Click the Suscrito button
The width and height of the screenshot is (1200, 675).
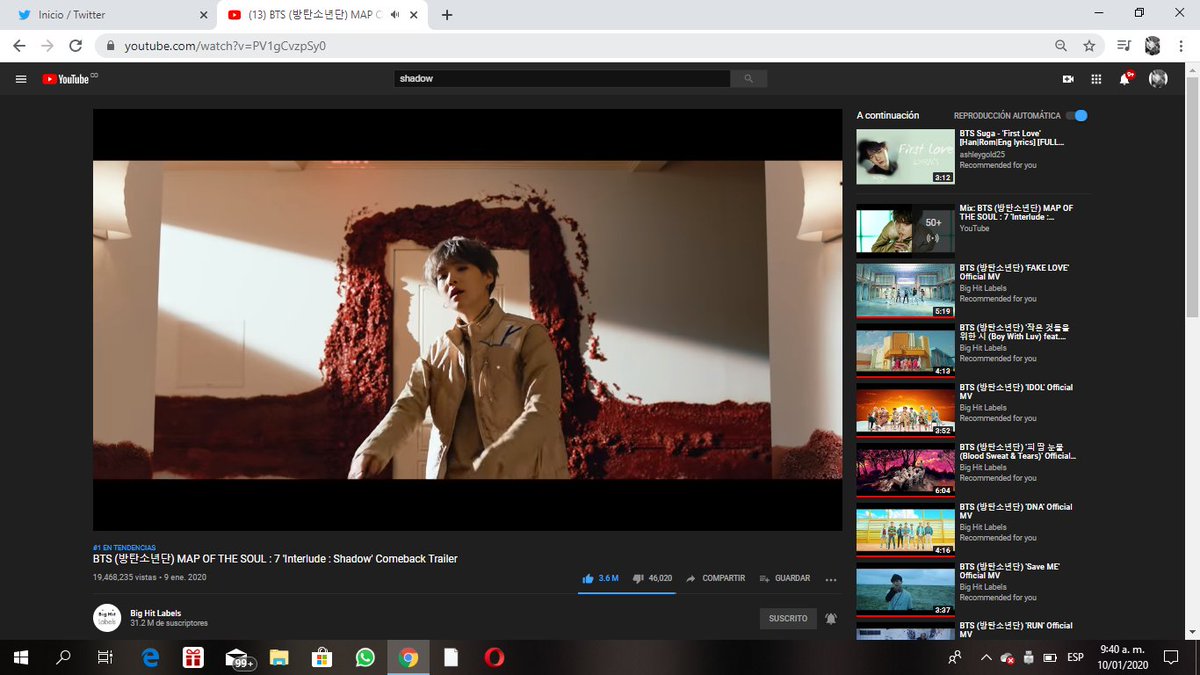coord(788,619)
